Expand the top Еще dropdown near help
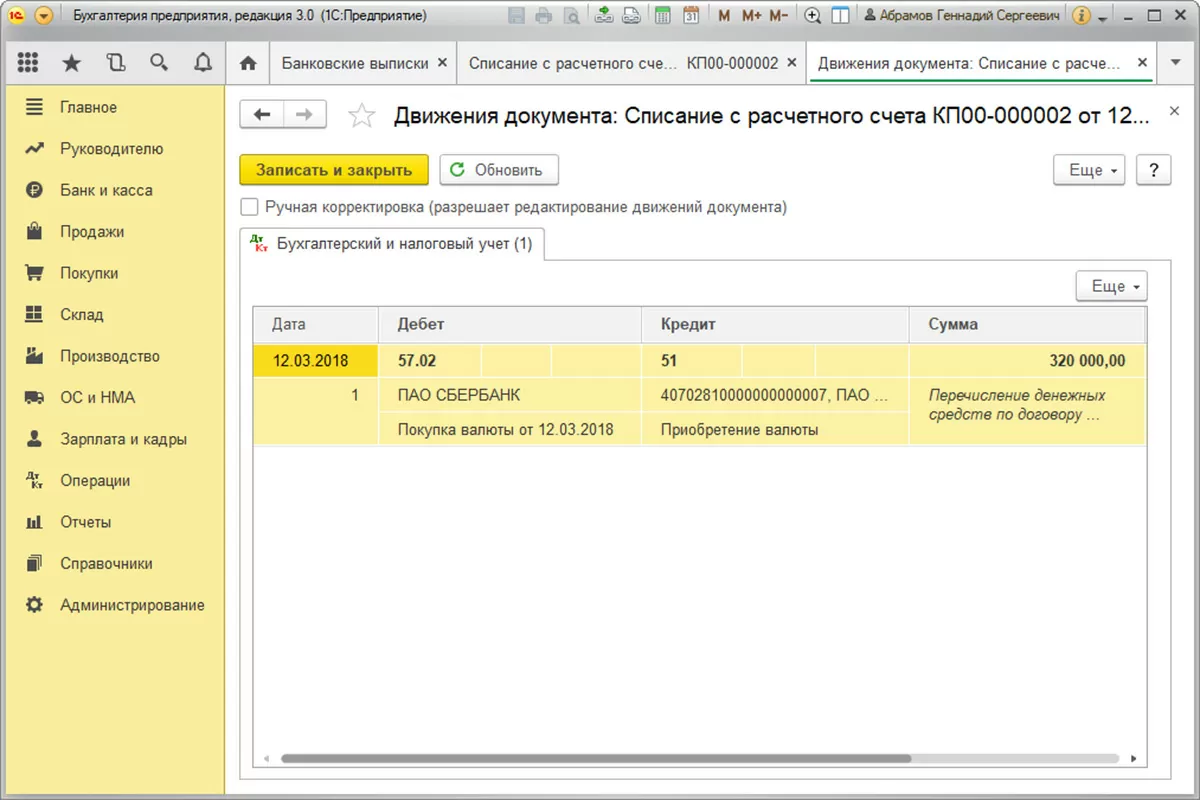This screenshot has height=800, width=1200. pos(1089,170)
